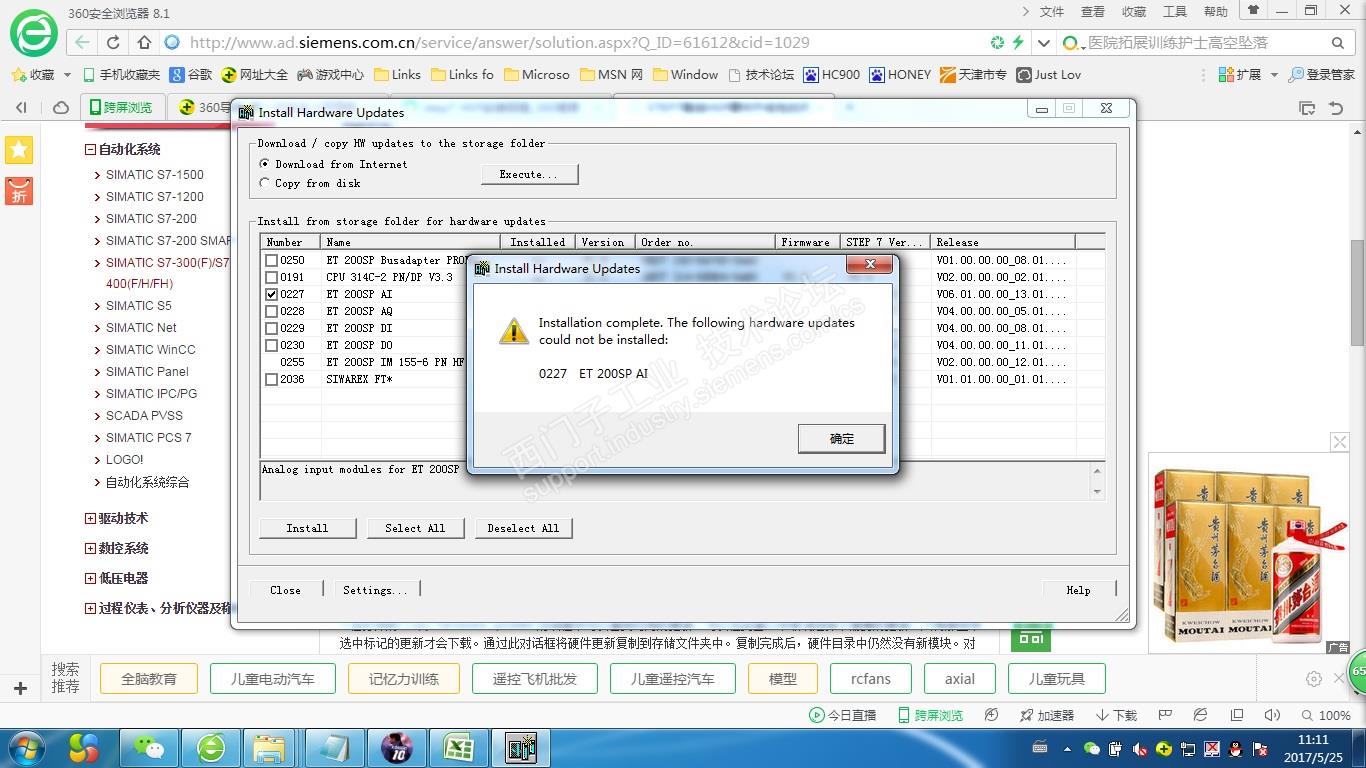Check the 0250 ET 200SP Busadapter checkbox
The image size is (1366, 768).
coord(271,261)
